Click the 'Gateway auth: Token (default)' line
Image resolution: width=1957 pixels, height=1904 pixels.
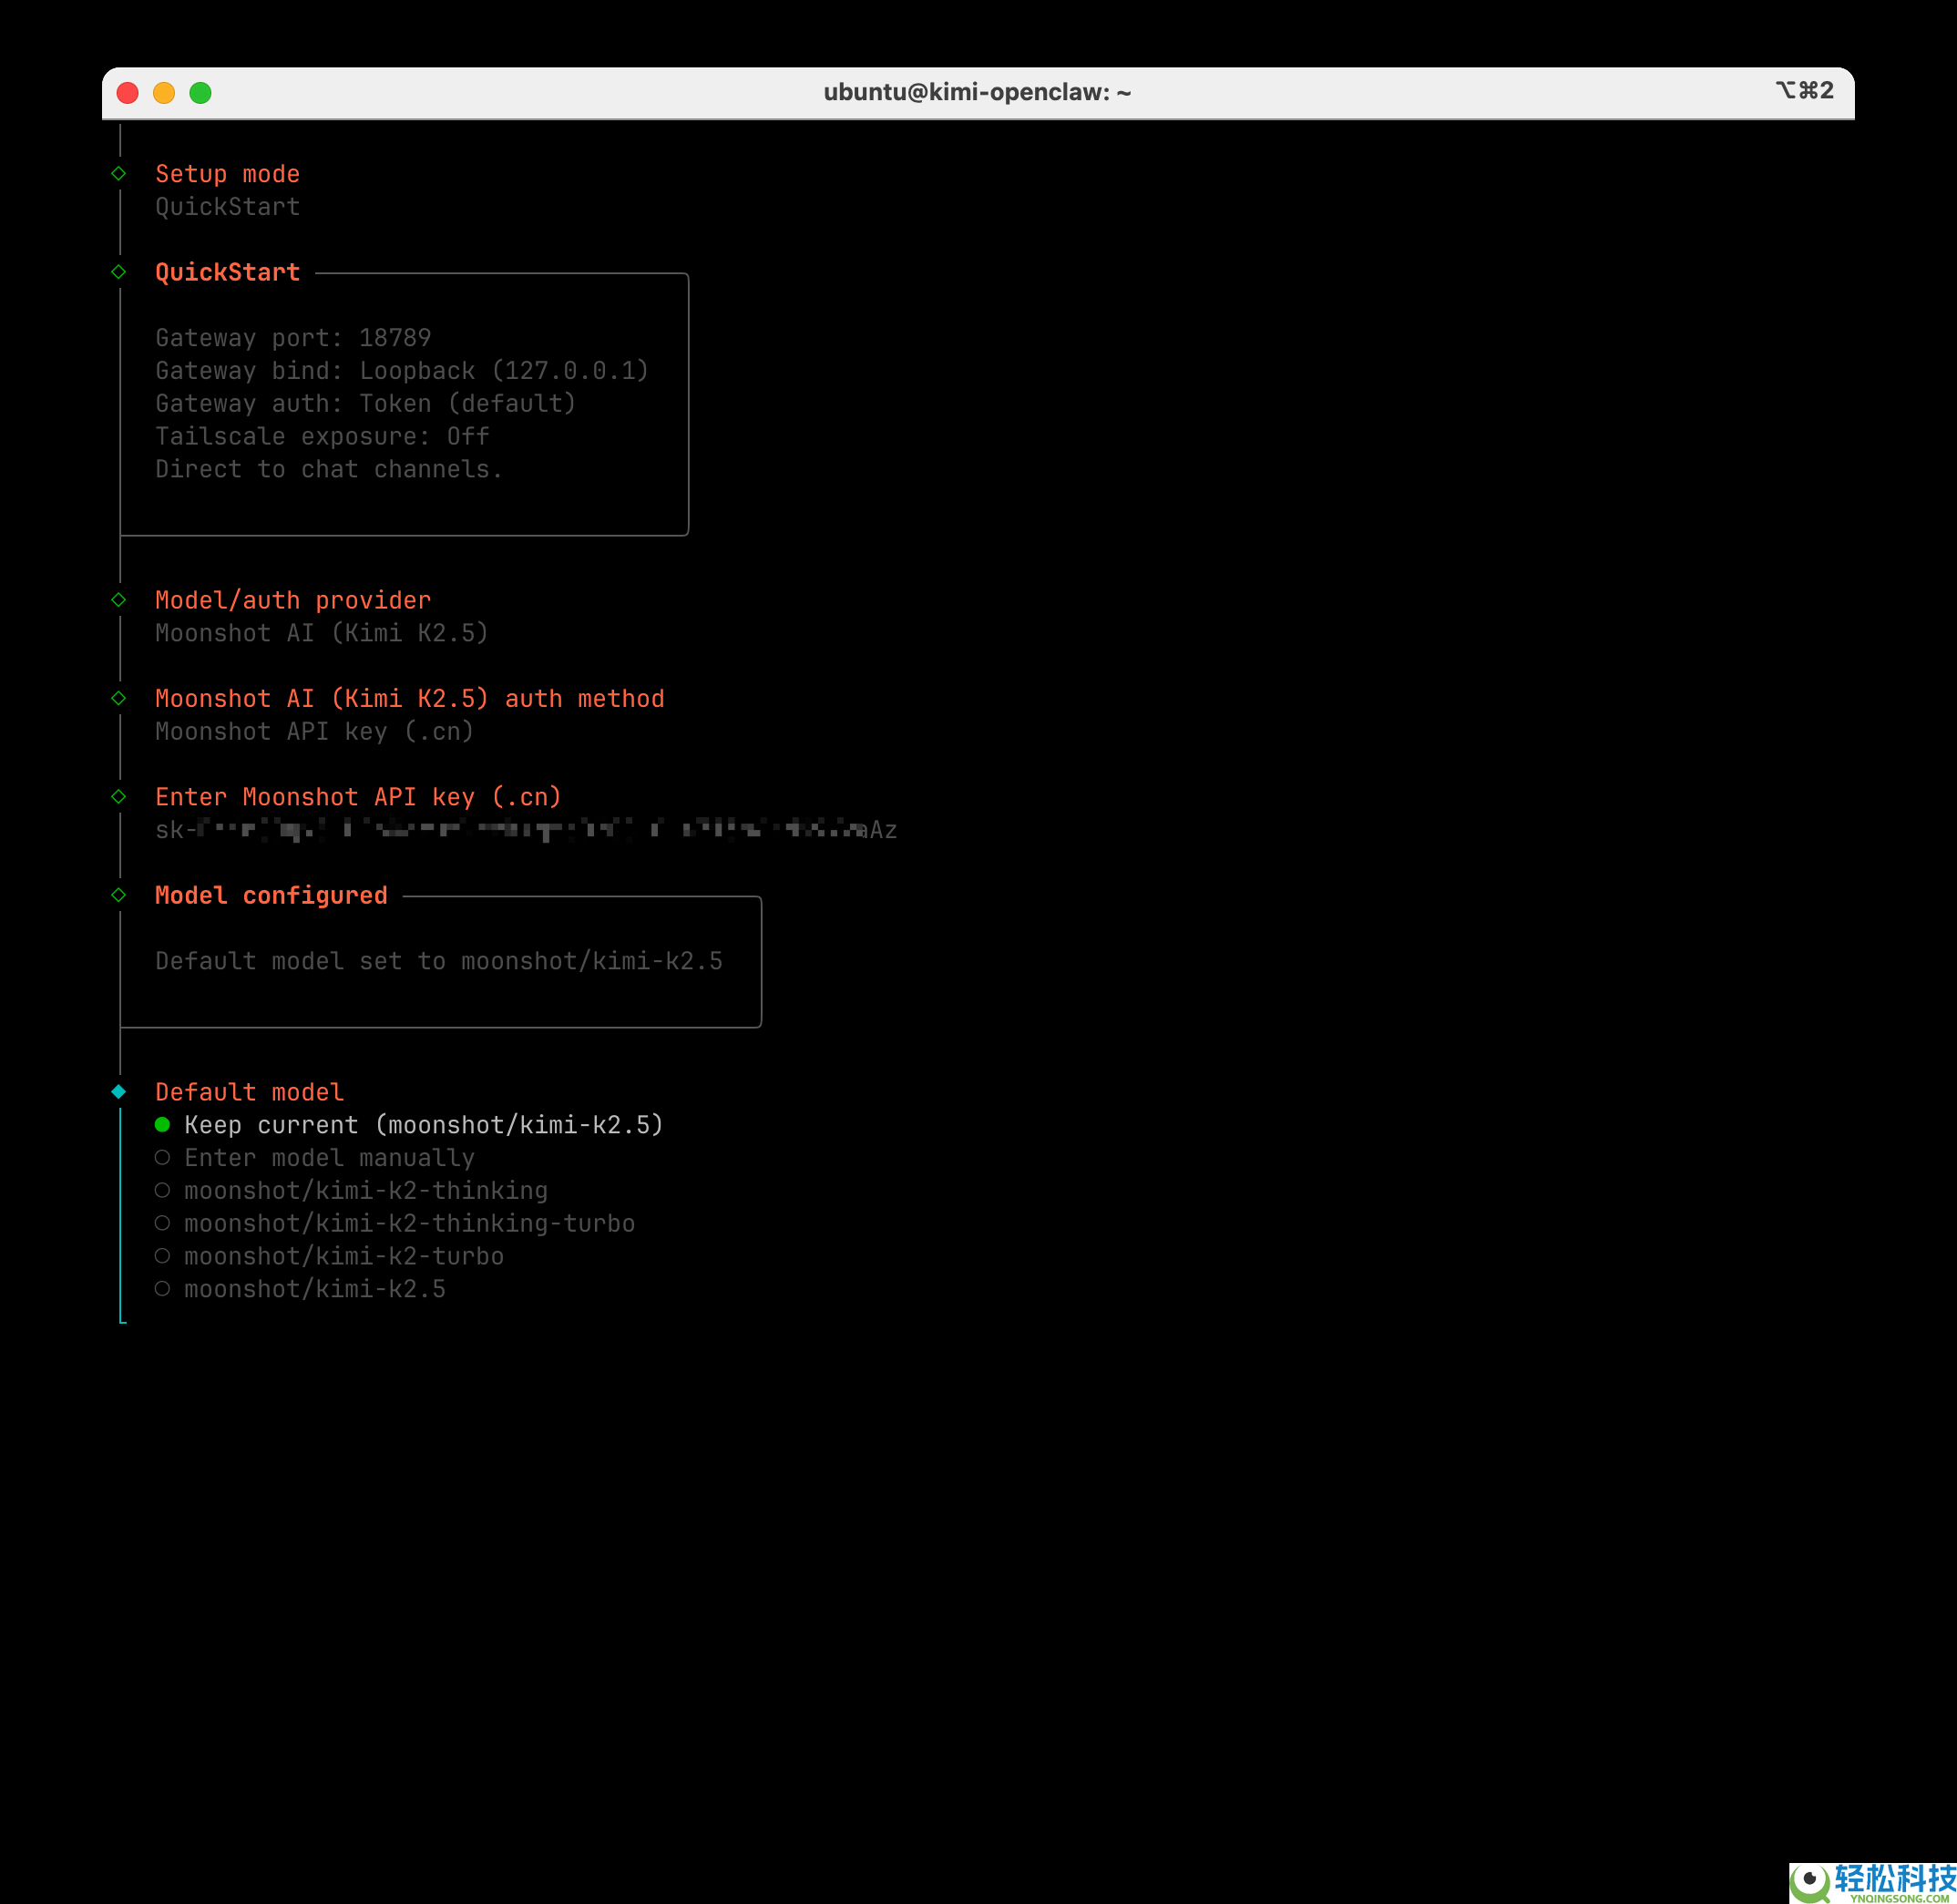[x=366, y=404]
